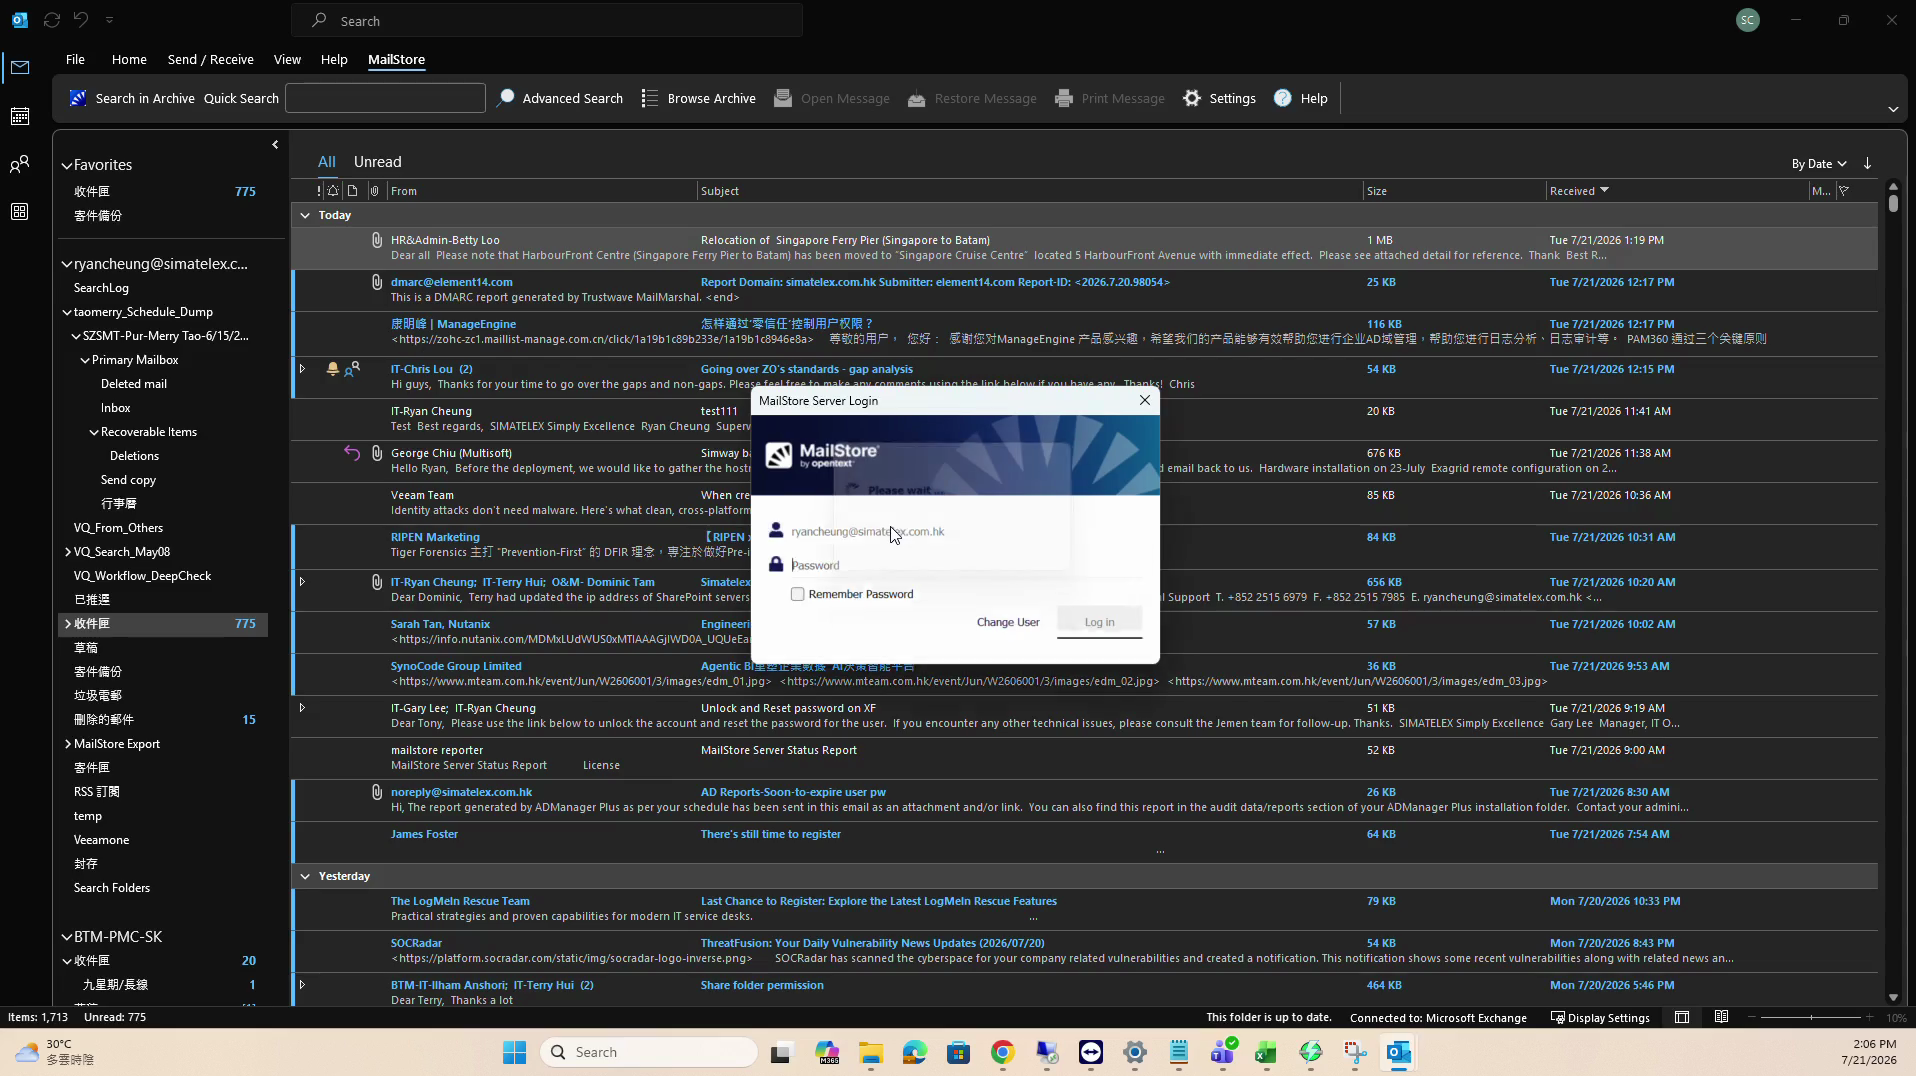Show Unread messages filter tab
Viewport: 1916px width, 1076px height.
377,162
